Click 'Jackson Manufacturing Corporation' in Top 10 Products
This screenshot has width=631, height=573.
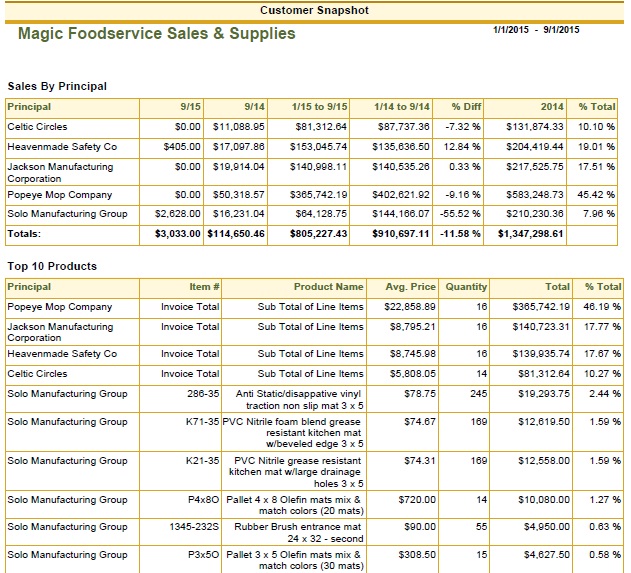coord(60,332)
